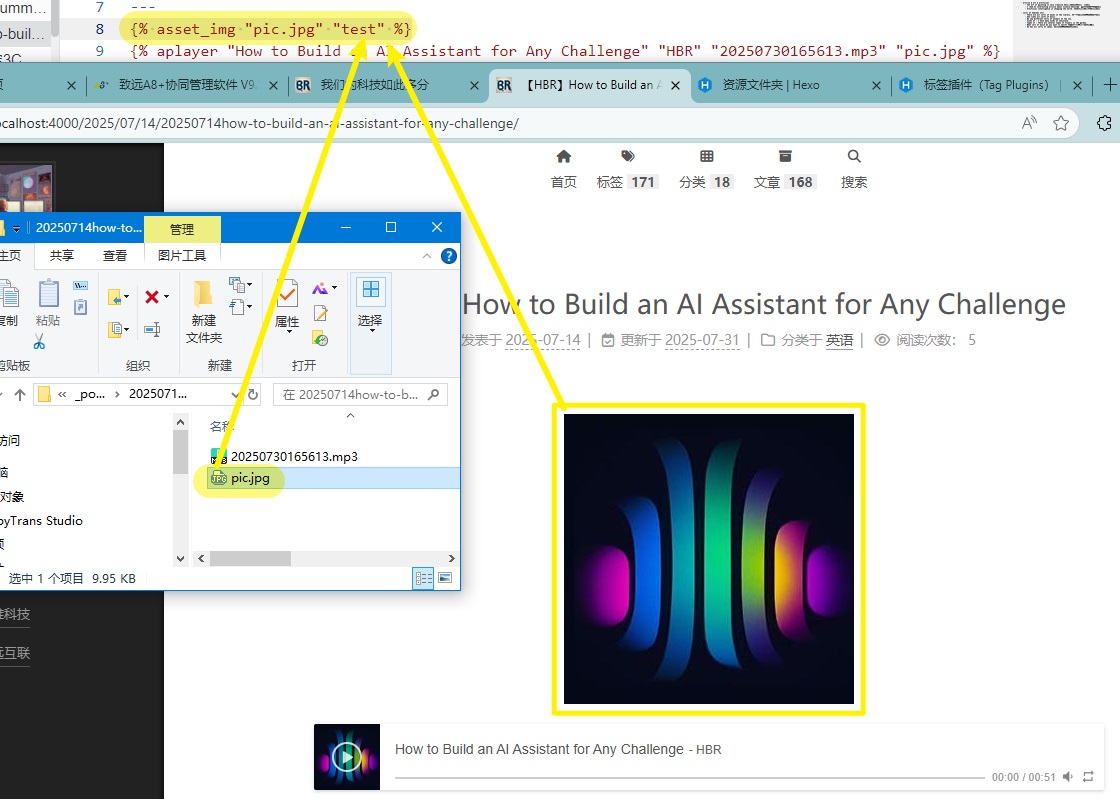Close the 【HBR】How to Build browser tab
The image size is (1120, 799).
point(675,86)
